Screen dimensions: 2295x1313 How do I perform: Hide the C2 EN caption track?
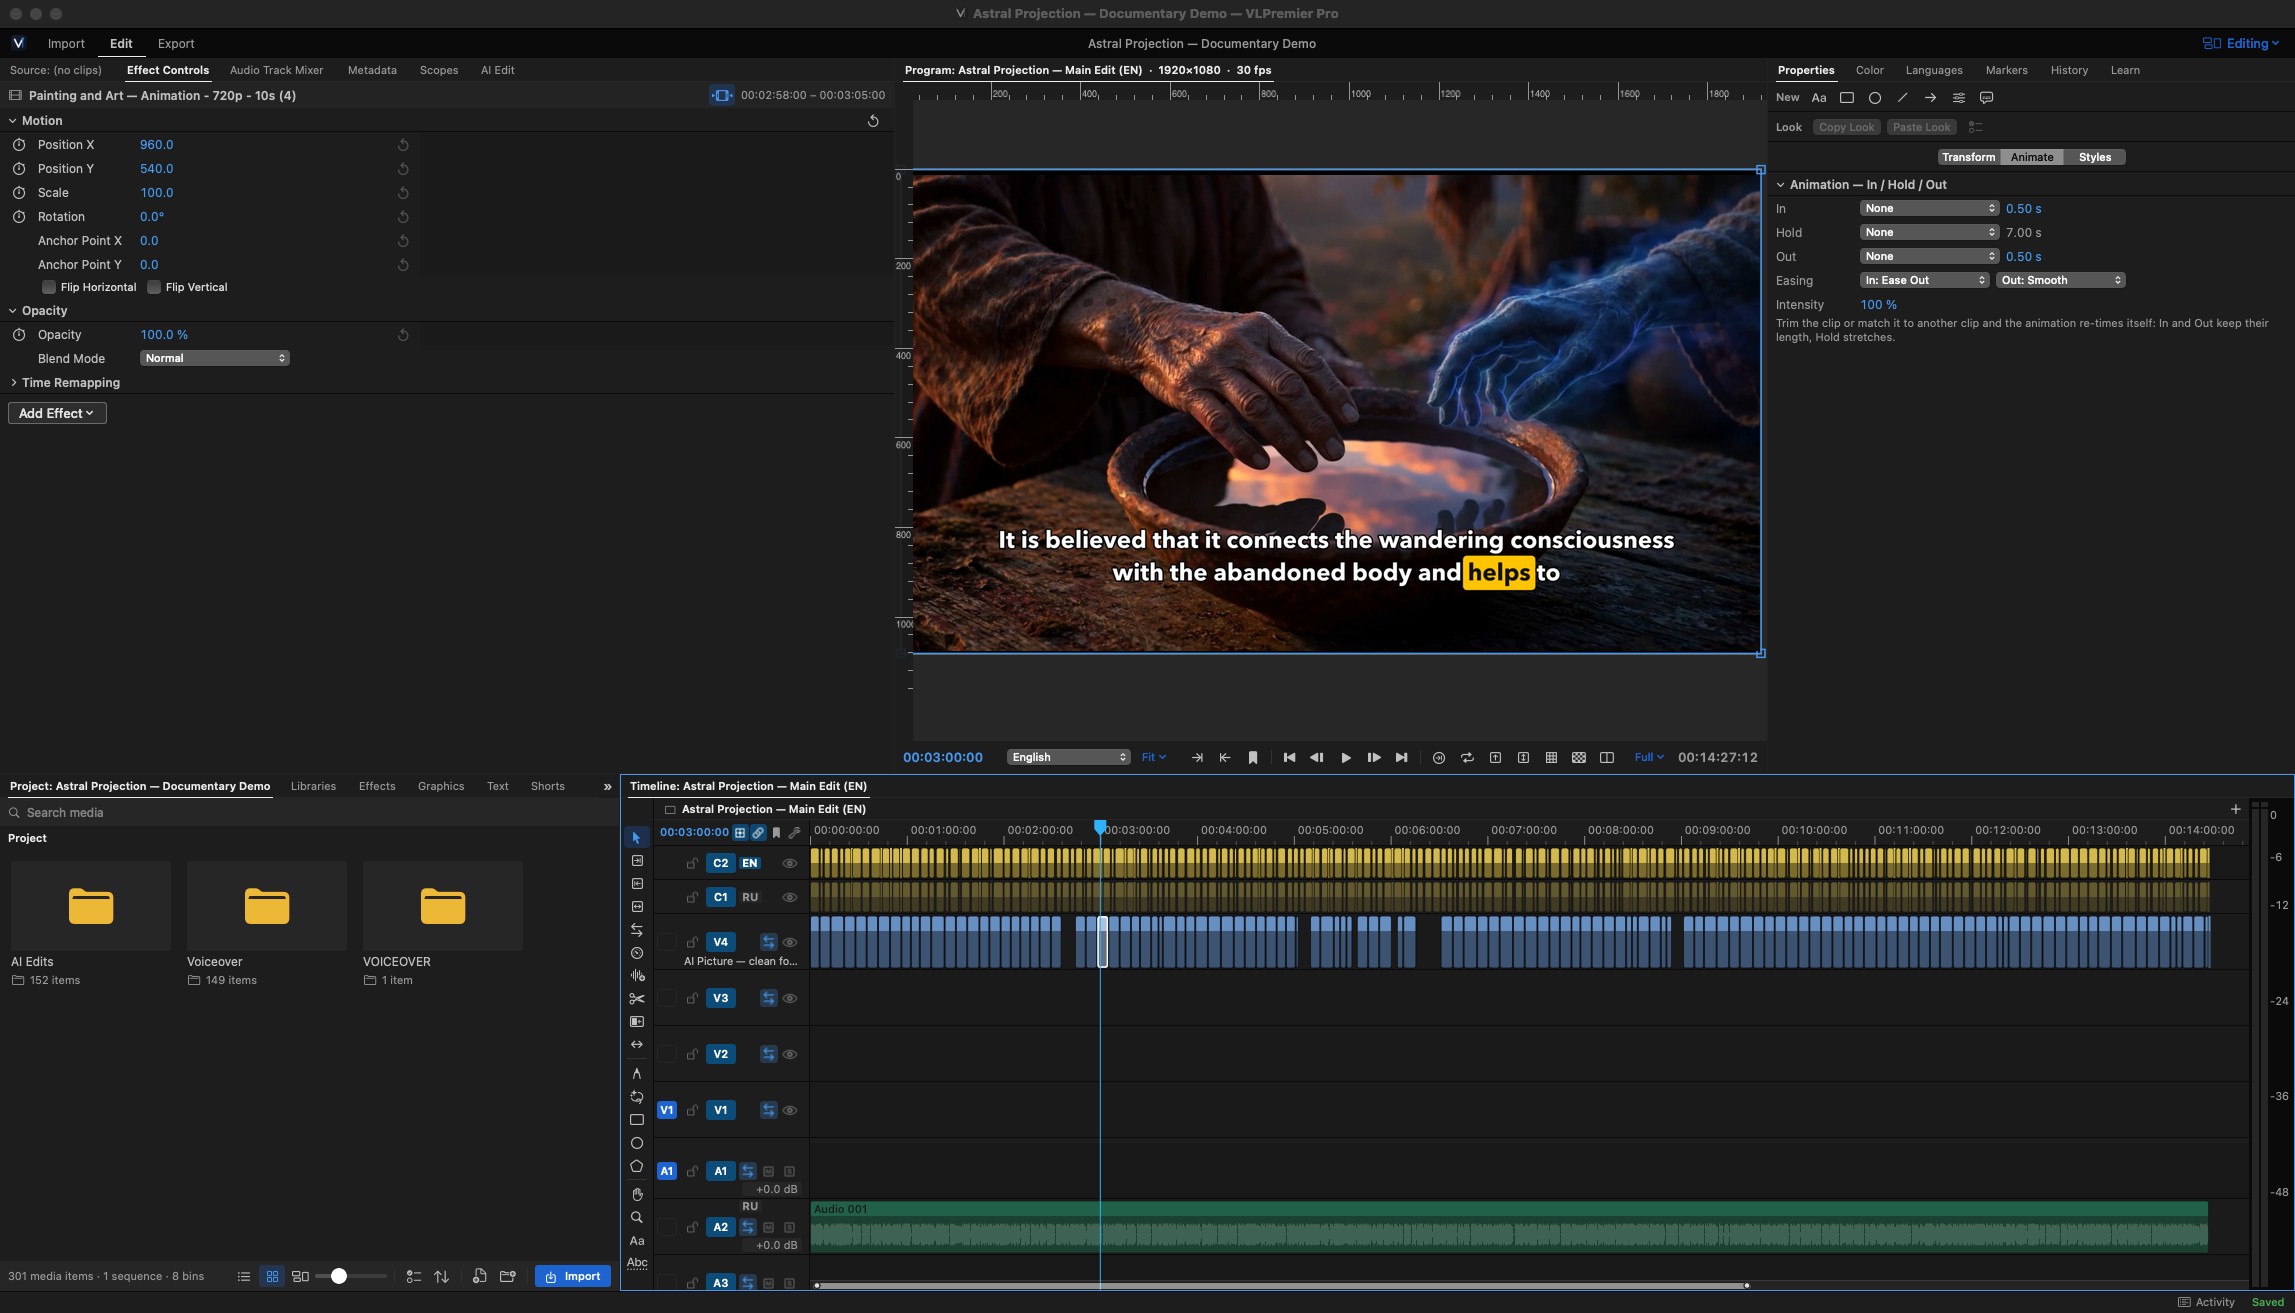(x=790, y=863)
